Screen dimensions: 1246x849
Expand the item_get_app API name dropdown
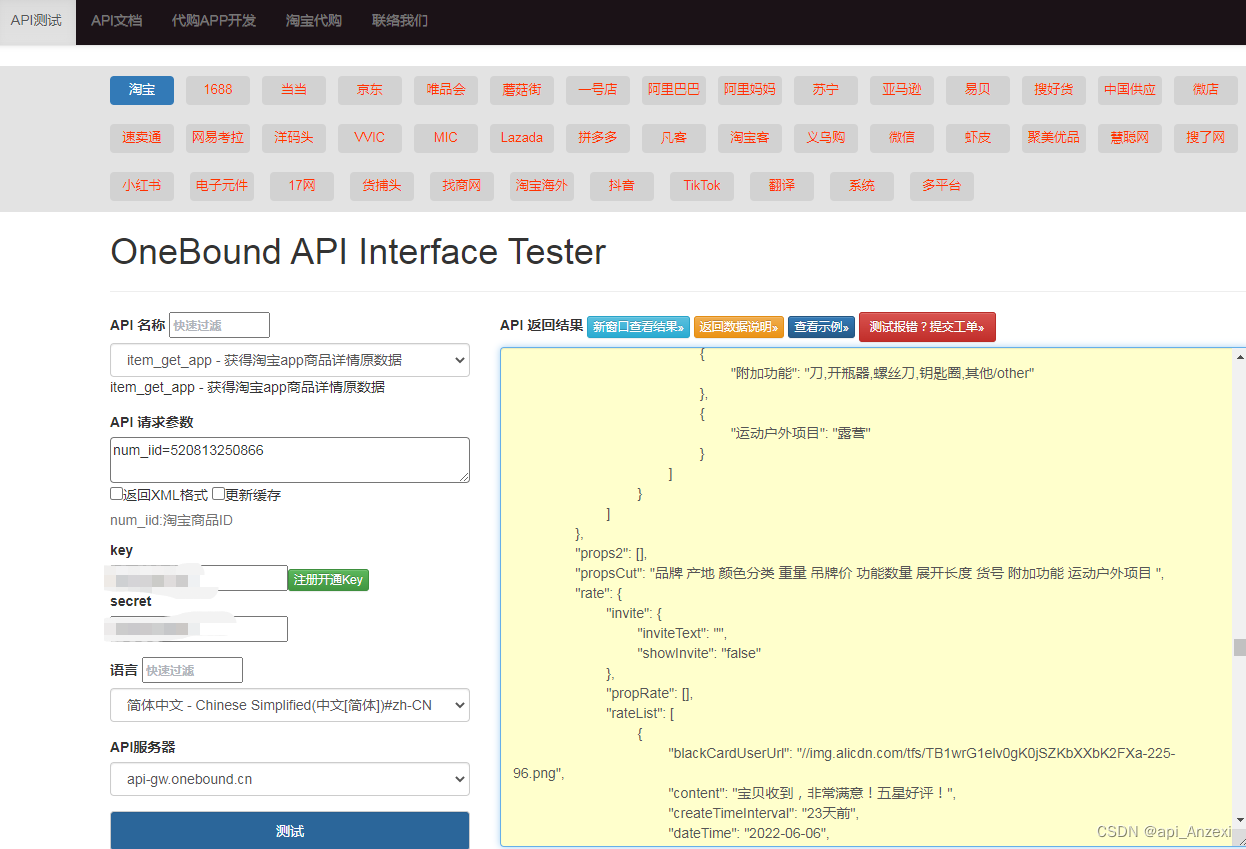[x=290, y=360]
